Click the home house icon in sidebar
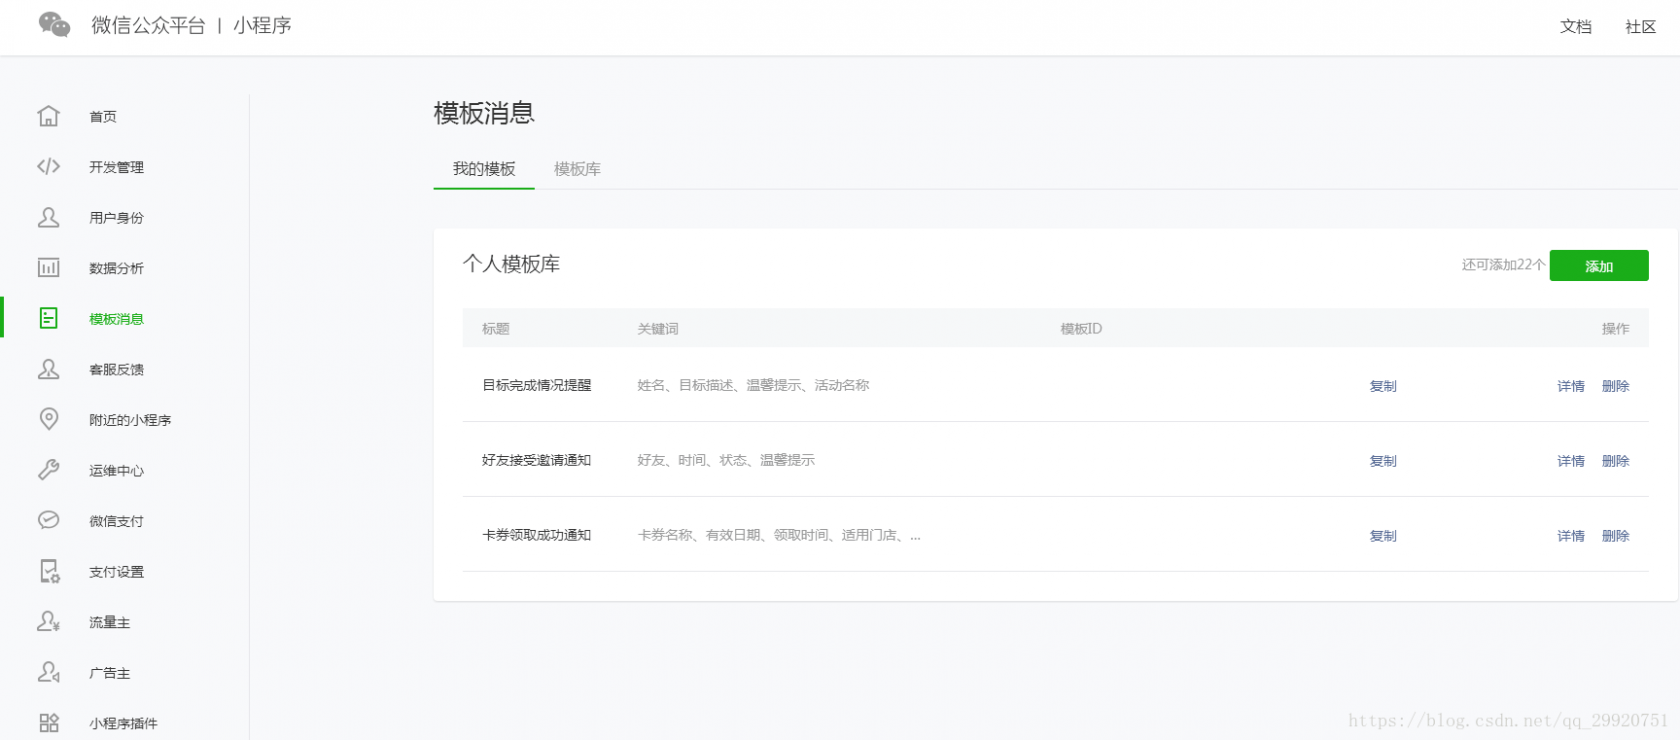Viewport: 1680px width, 740px height. (48, 116)
